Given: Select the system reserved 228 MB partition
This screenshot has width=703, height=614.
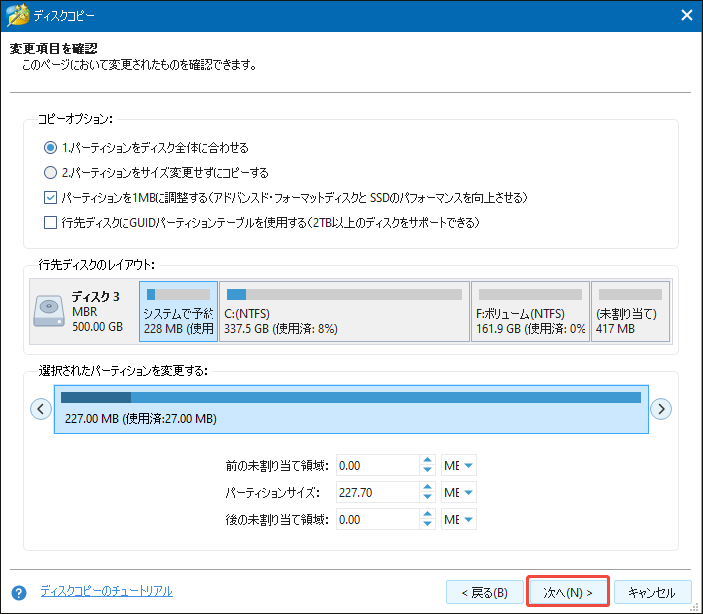Looking at the screenshot, I should (x=178, y=312).
